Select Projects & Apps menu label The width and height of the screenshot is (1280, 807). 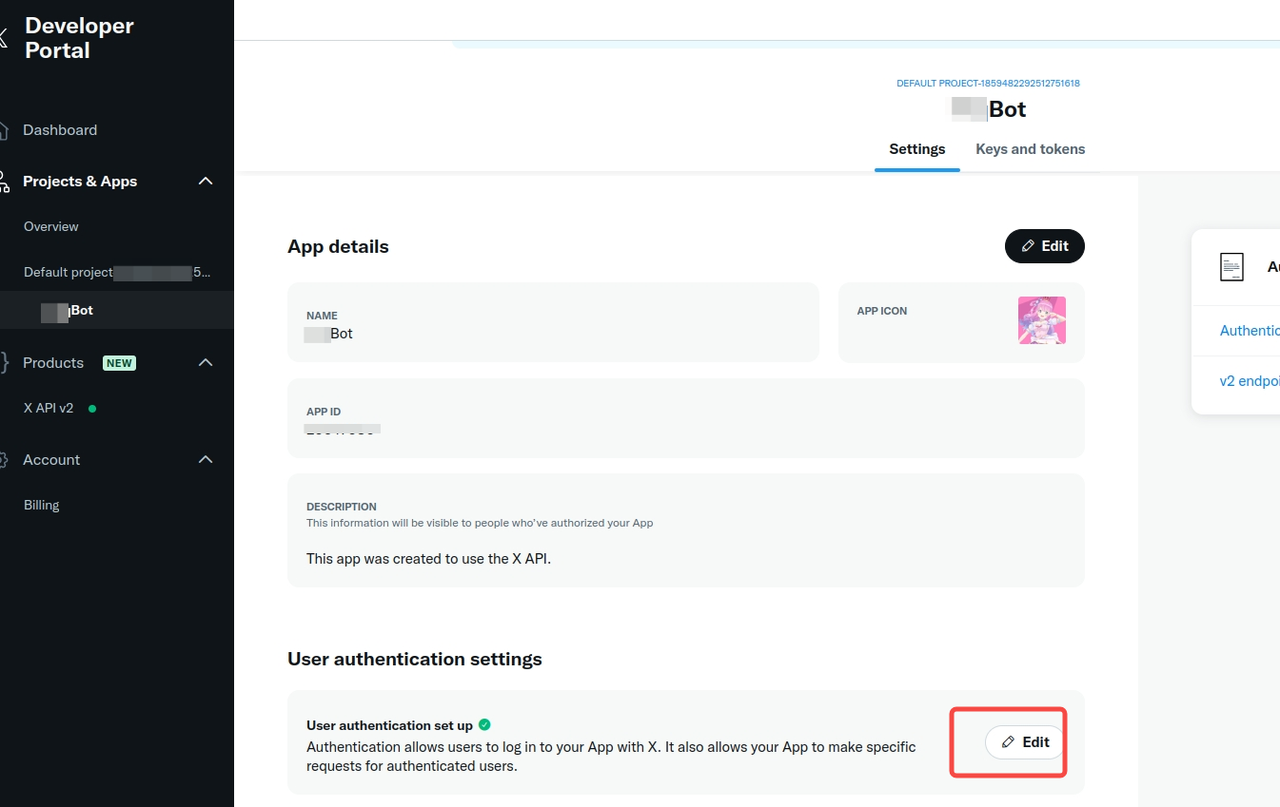80,181
